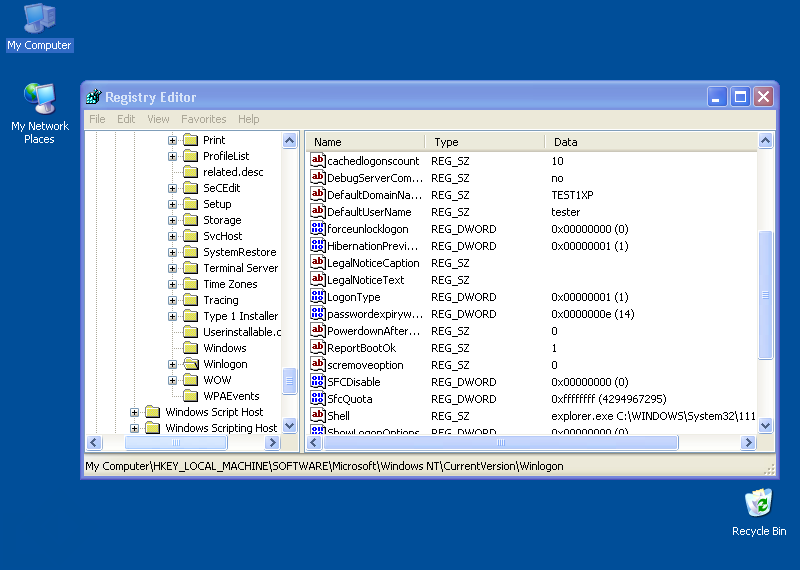Click the DWORD icon beside LogonType
800x570 pixels.
point(317,297)
